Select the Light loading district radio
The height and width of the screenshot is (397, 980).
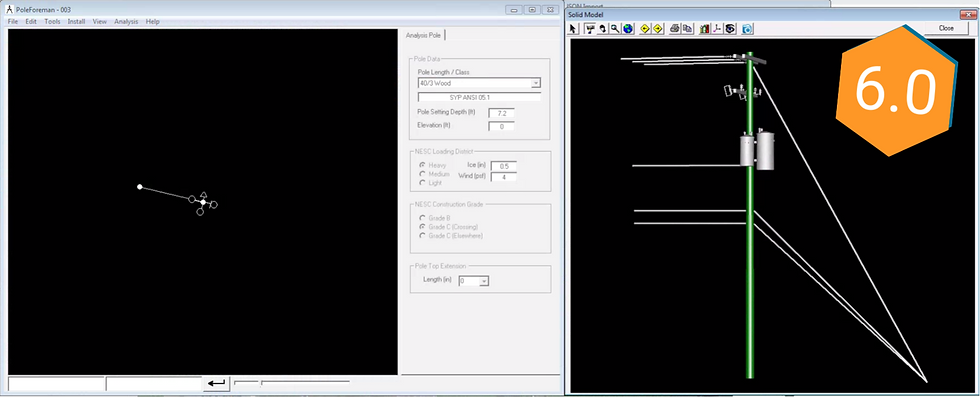coord(423,183)
